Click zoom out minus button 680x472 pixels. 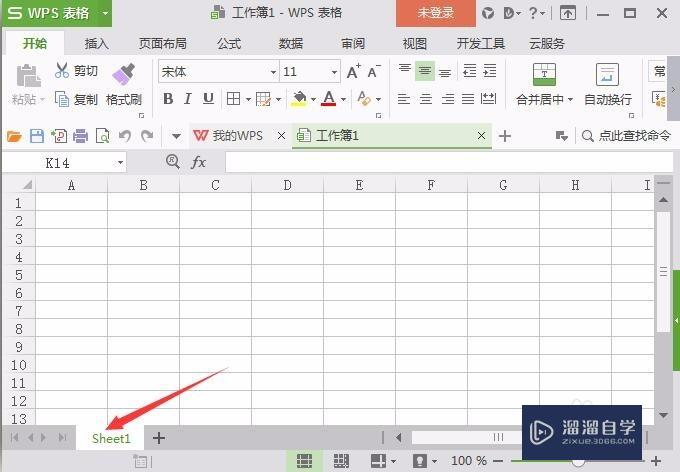coord(498,461)
